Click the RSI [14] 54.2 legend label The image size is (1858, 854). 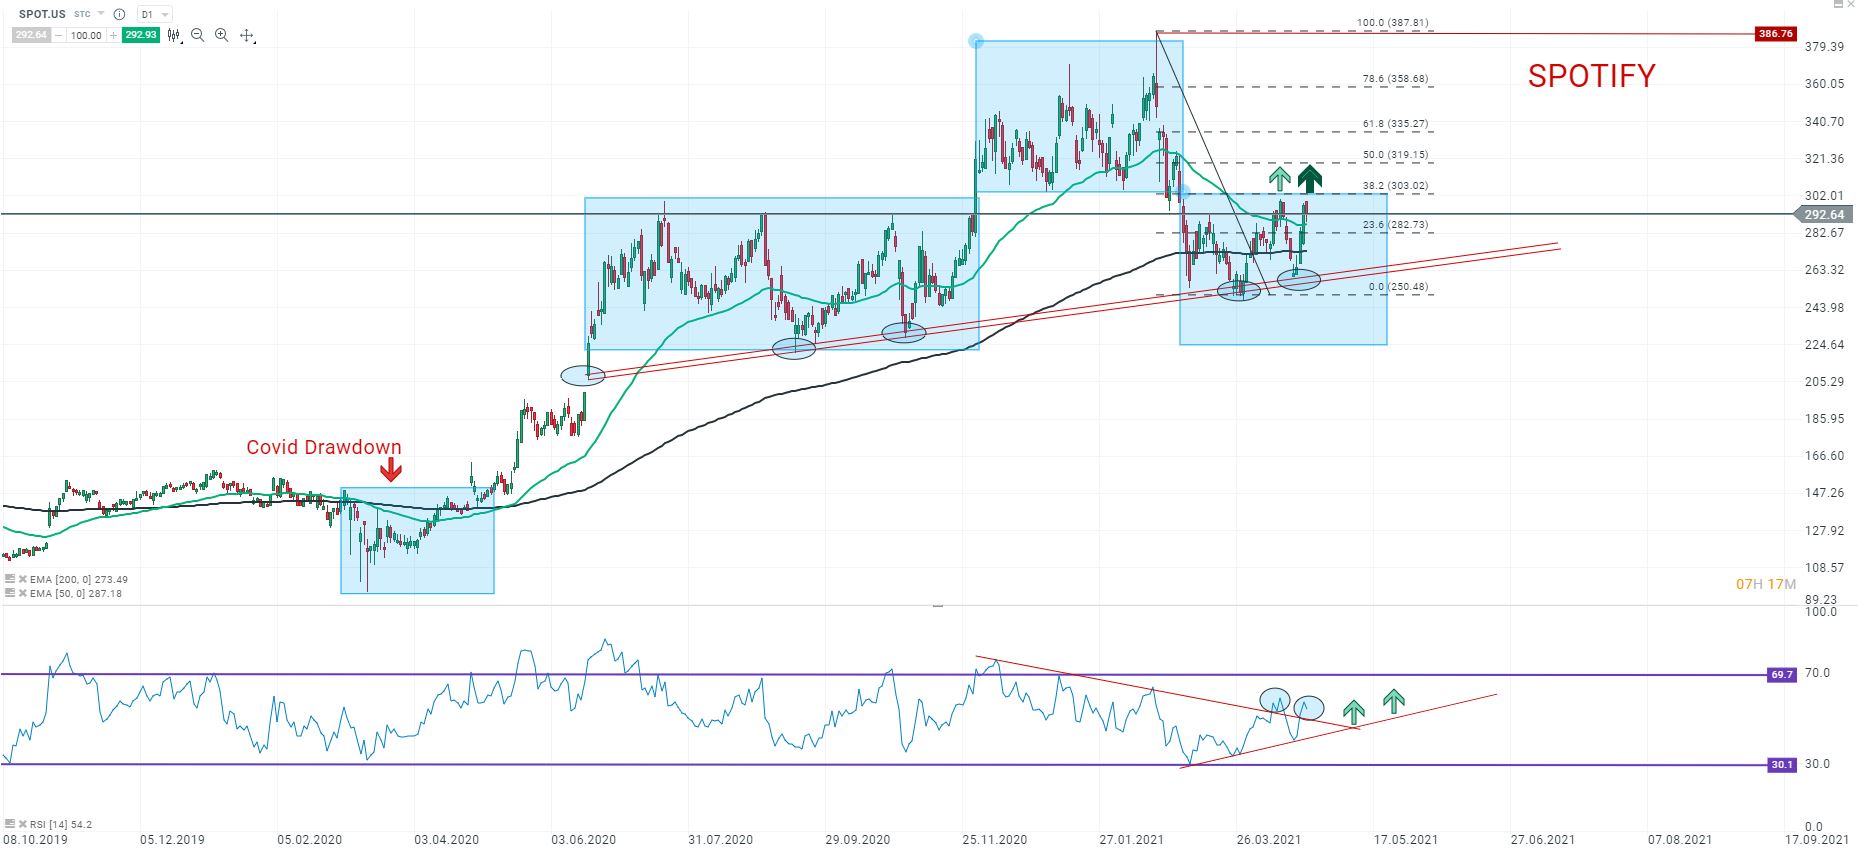click(61, 824)
